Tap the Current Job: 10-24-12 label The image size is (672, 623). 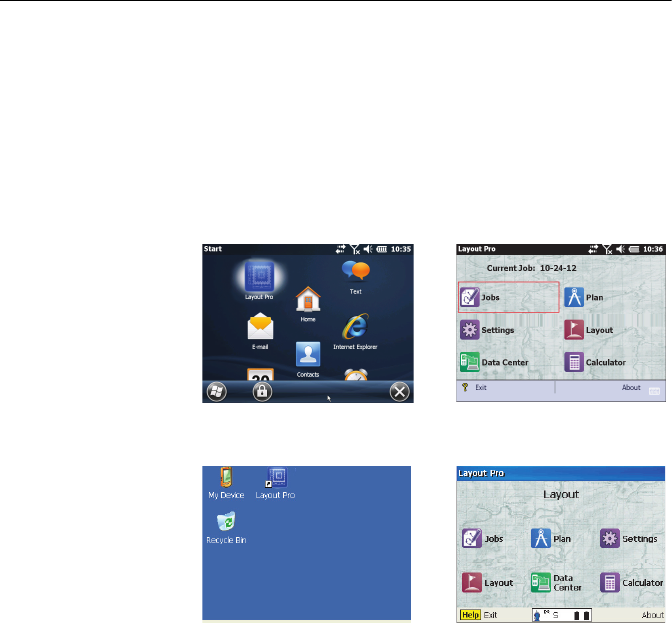531,268
